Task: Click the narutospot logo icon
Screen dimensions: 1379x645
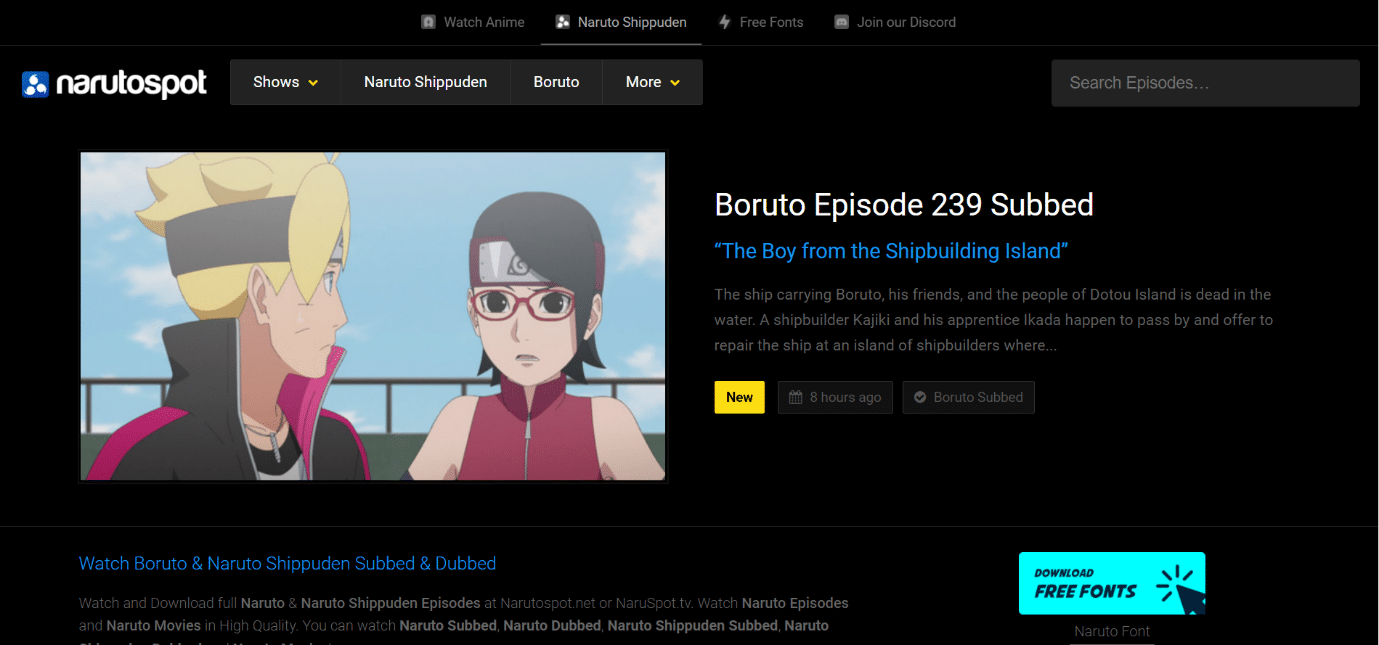Action: (x=35, y=84)
